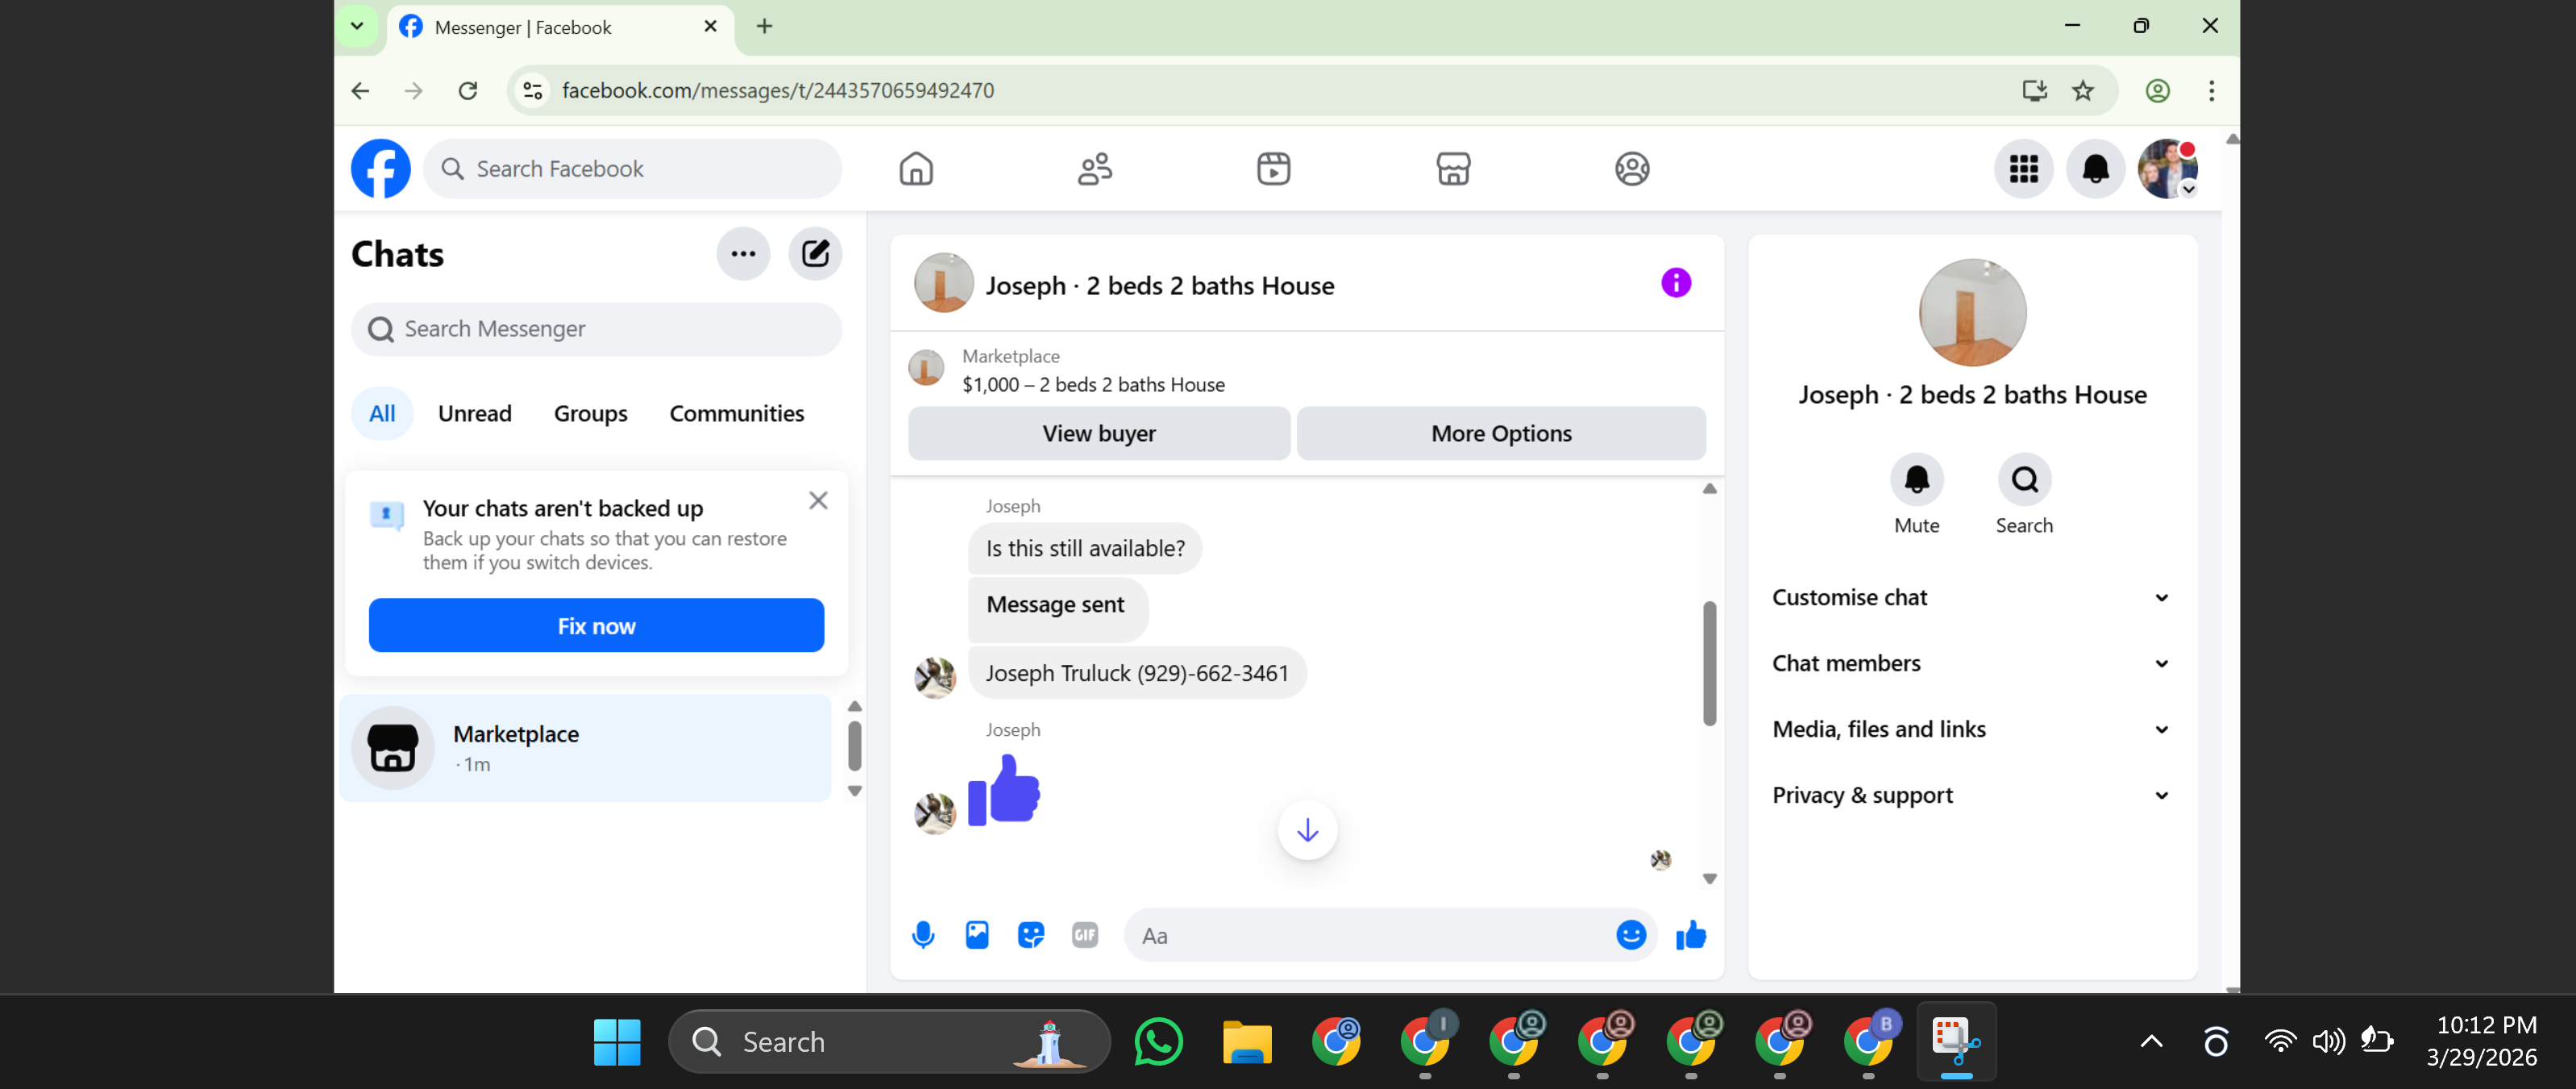Viewport: 2576px width, 1089px height.
Task: Open the Windows Start menu
Action: pyautogui.click(x=616, y=1042)
